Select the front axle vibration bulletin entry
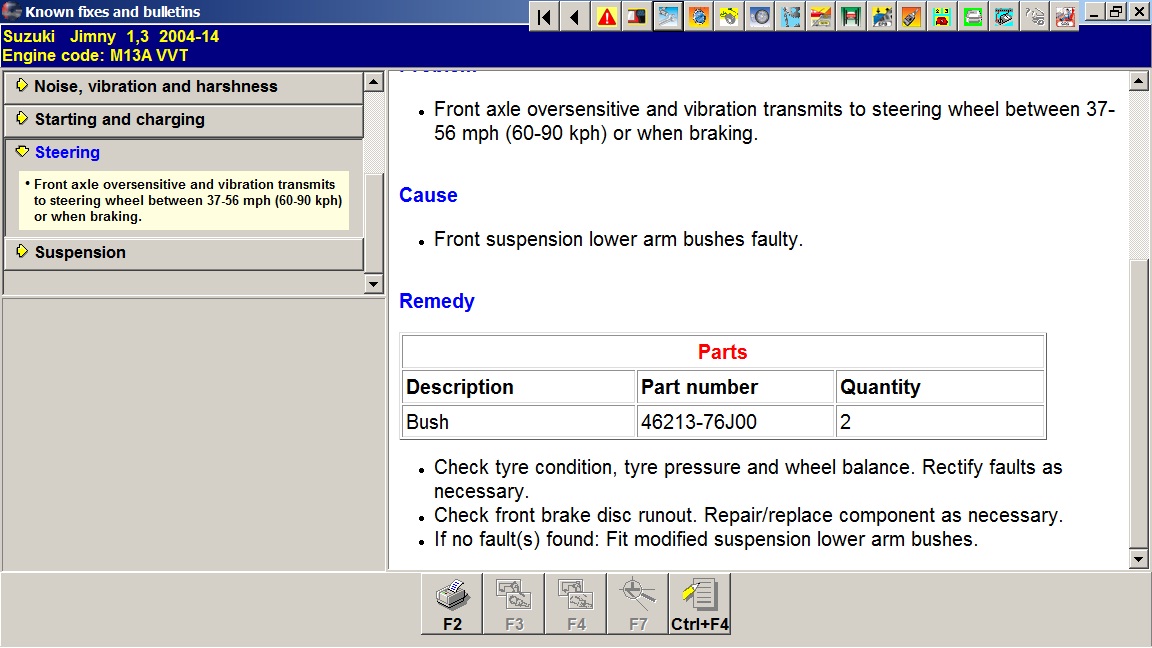The height and width of the screenshot is (648, 1152). (x=187, y=200)
